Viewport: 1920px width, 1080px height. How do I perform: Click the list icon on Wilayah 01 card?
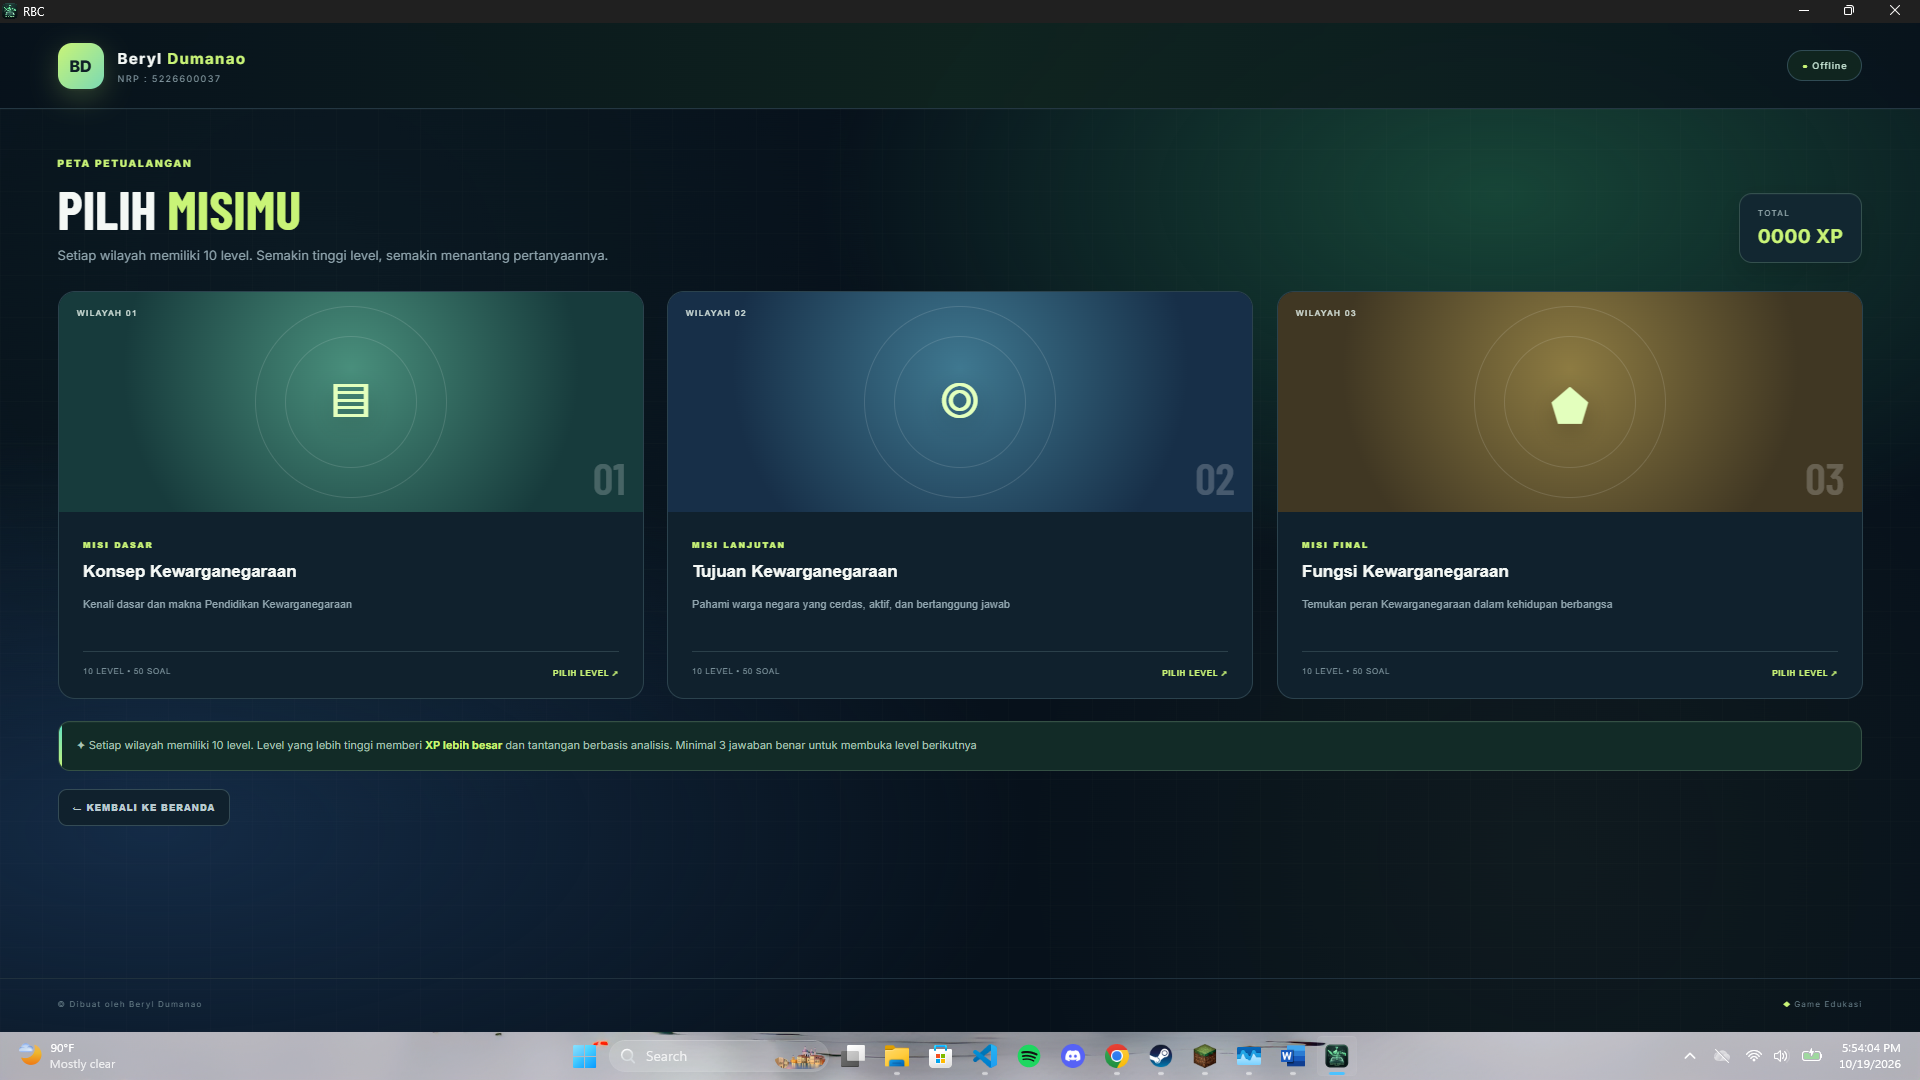pyautogui.click(x=351, y=401)
